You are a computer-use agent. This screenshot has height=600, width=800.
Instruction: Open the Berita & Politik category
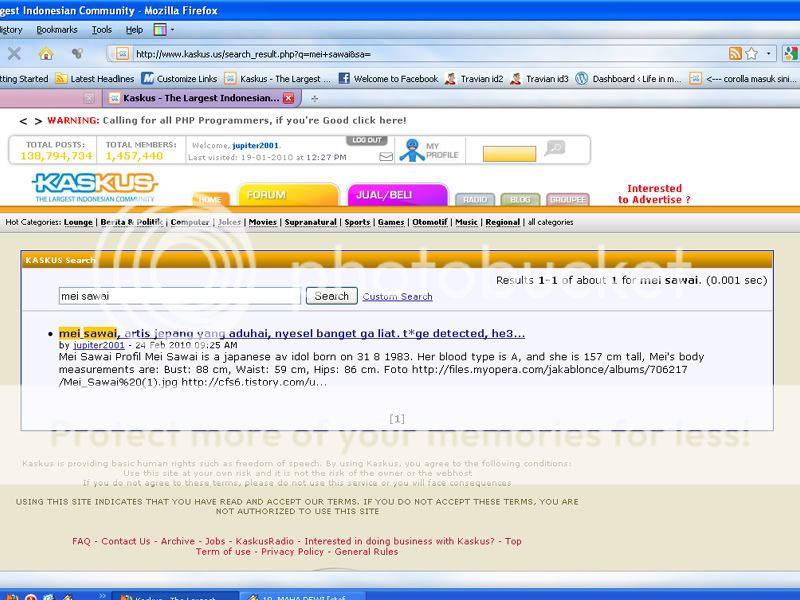[132, 222]
